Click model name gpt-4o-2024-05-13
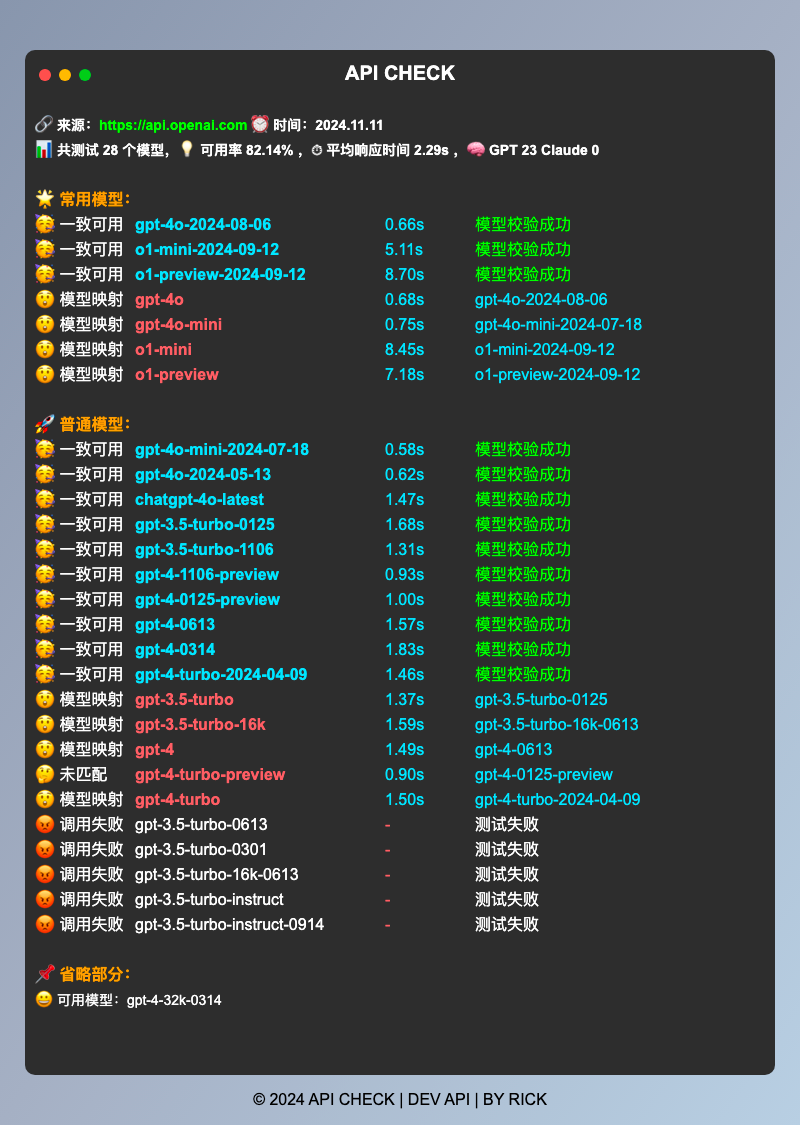The width and height of the screenshot is (800, 1125). point(203,474)
